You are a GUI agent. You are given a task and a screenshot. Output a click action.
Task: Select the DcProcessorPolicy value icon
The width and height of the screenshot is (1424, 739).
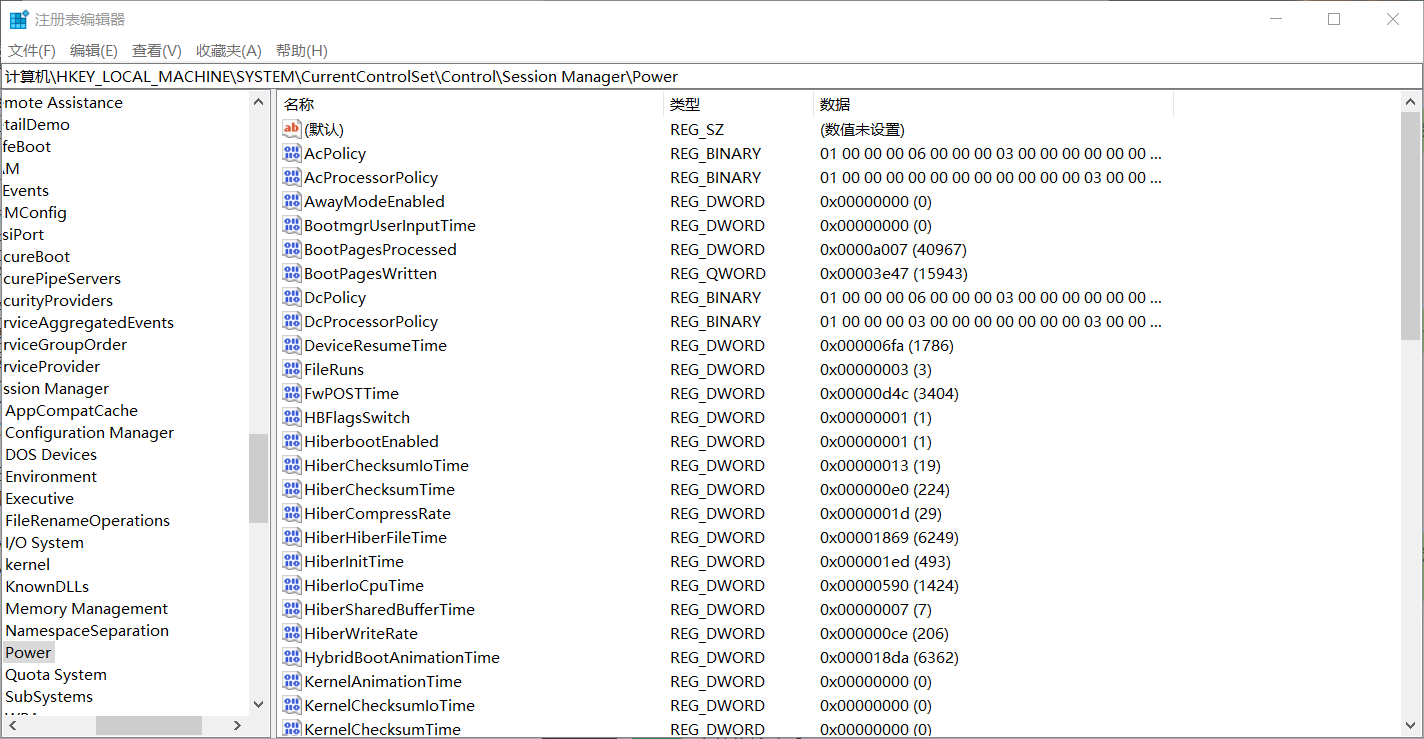(292, 321)
